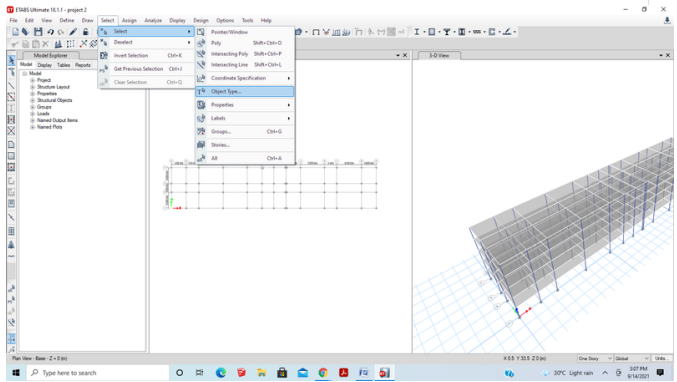Select the 3-D View tab
Image resolution: width=677 pixels, height=382 pixels.
point(439,56)
